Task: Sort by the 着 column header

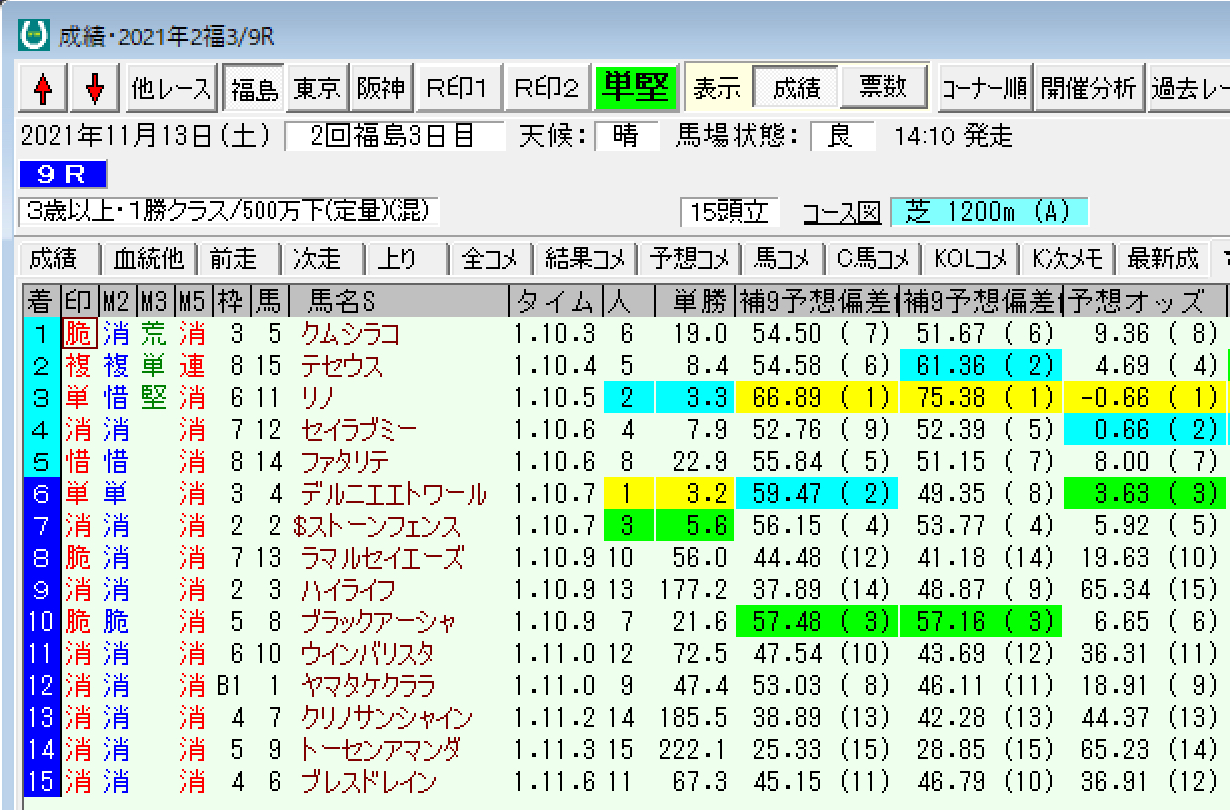Action: point(41,301)
